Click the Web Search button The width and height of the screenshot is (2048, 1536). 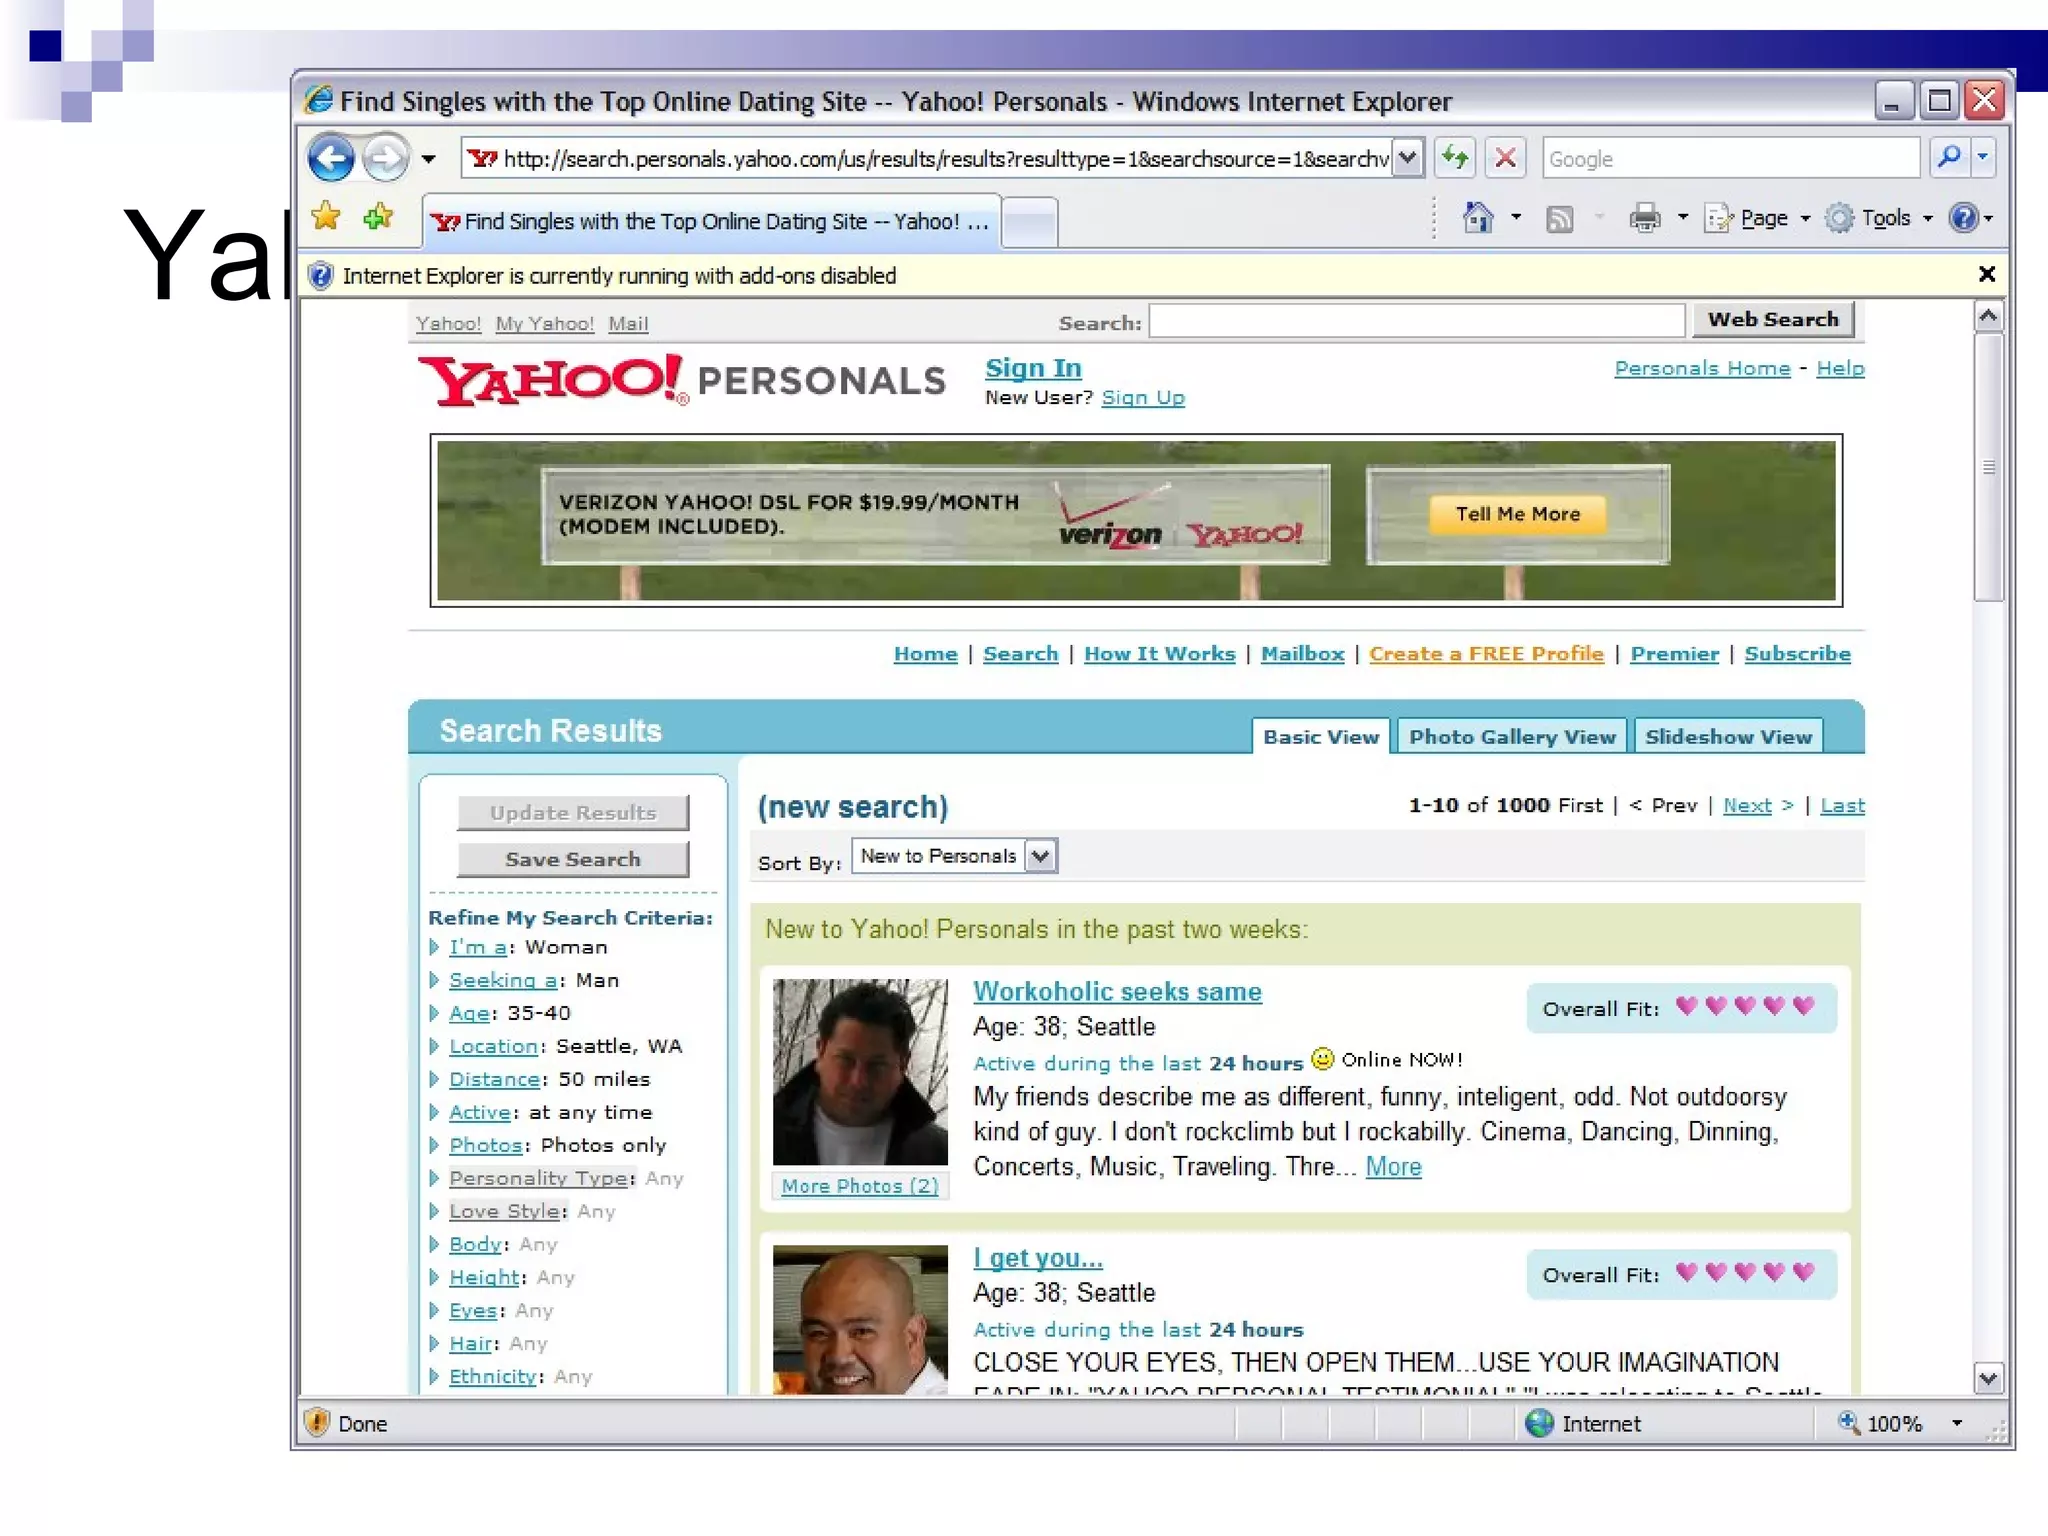tap(1773, 319)
